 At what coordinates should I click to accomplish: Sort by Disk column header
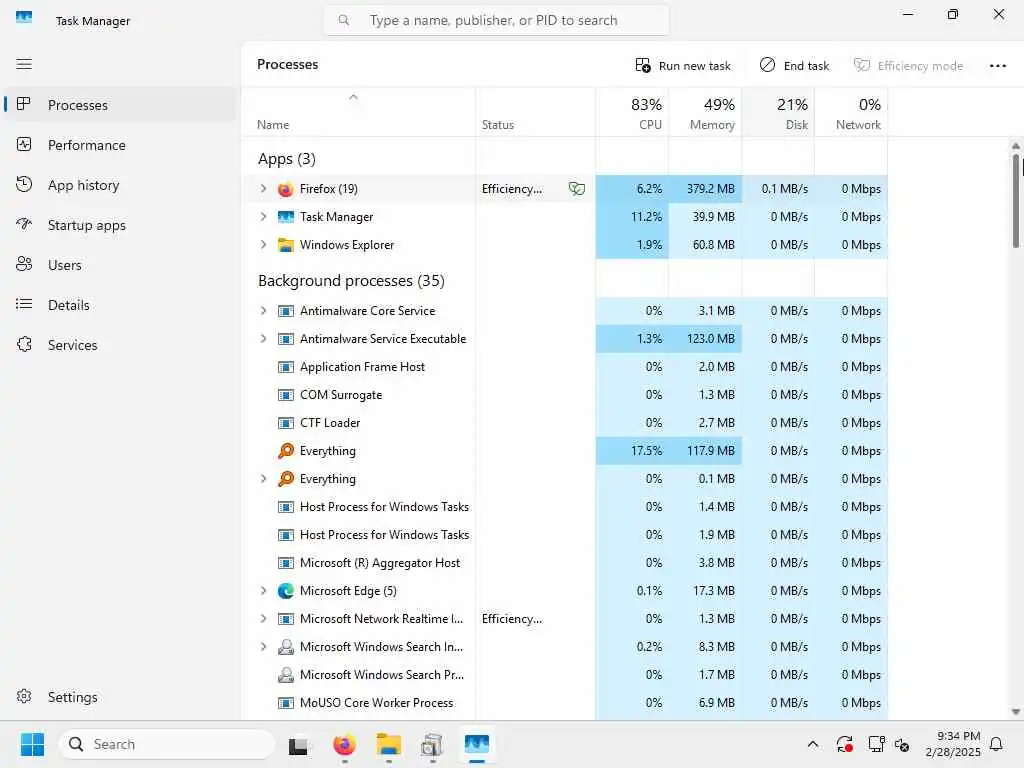(x=778, y=112)
